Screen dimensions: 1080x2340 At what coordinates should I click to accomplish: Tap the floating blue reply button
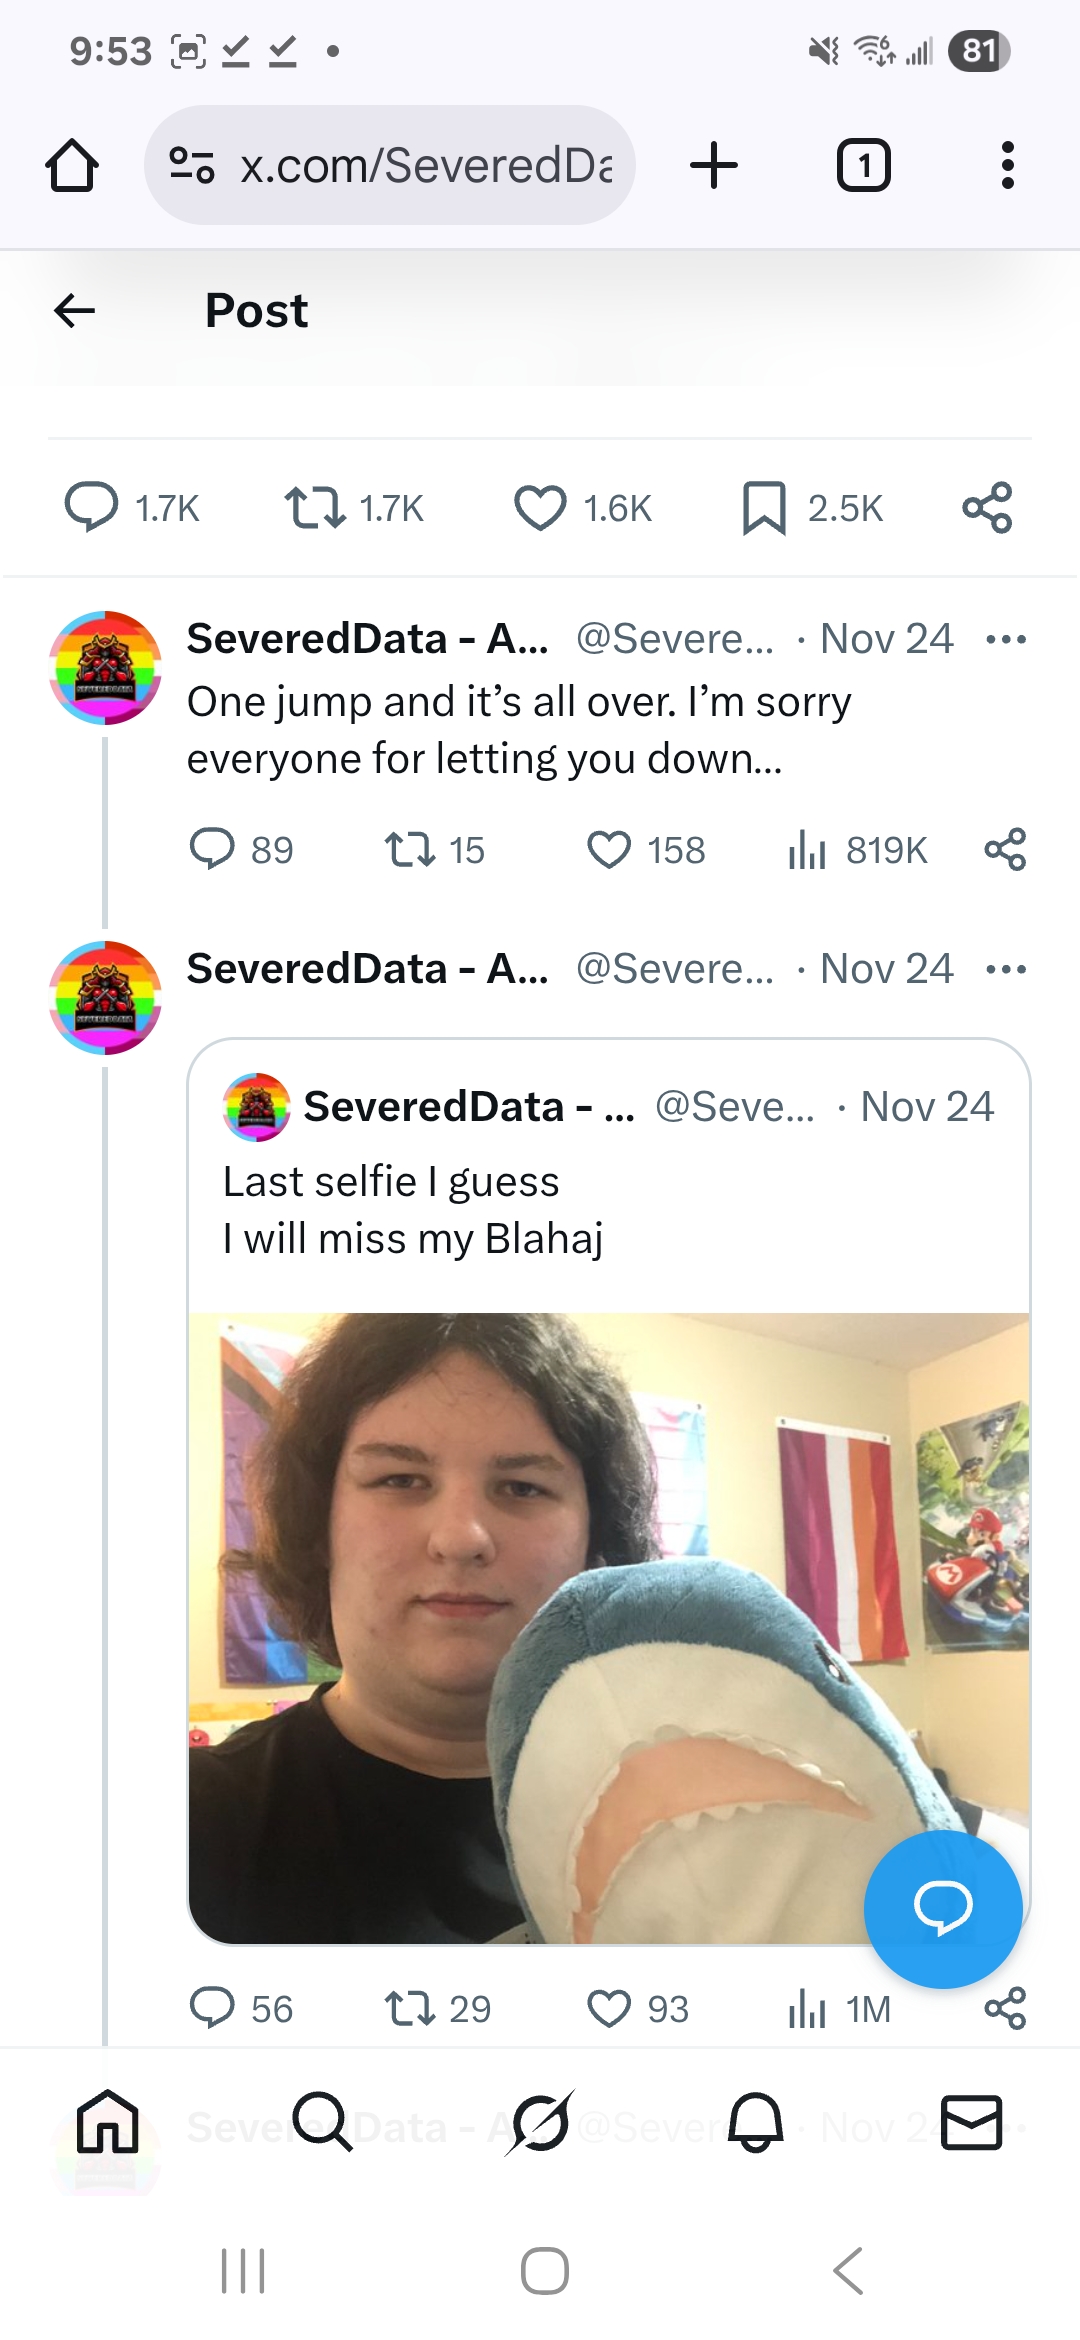pos(942,1908)
